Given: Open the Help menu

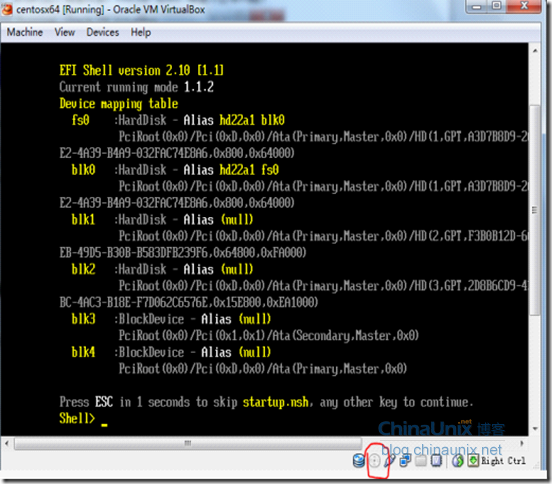Looking at the screenshot, I should (141, 32).
